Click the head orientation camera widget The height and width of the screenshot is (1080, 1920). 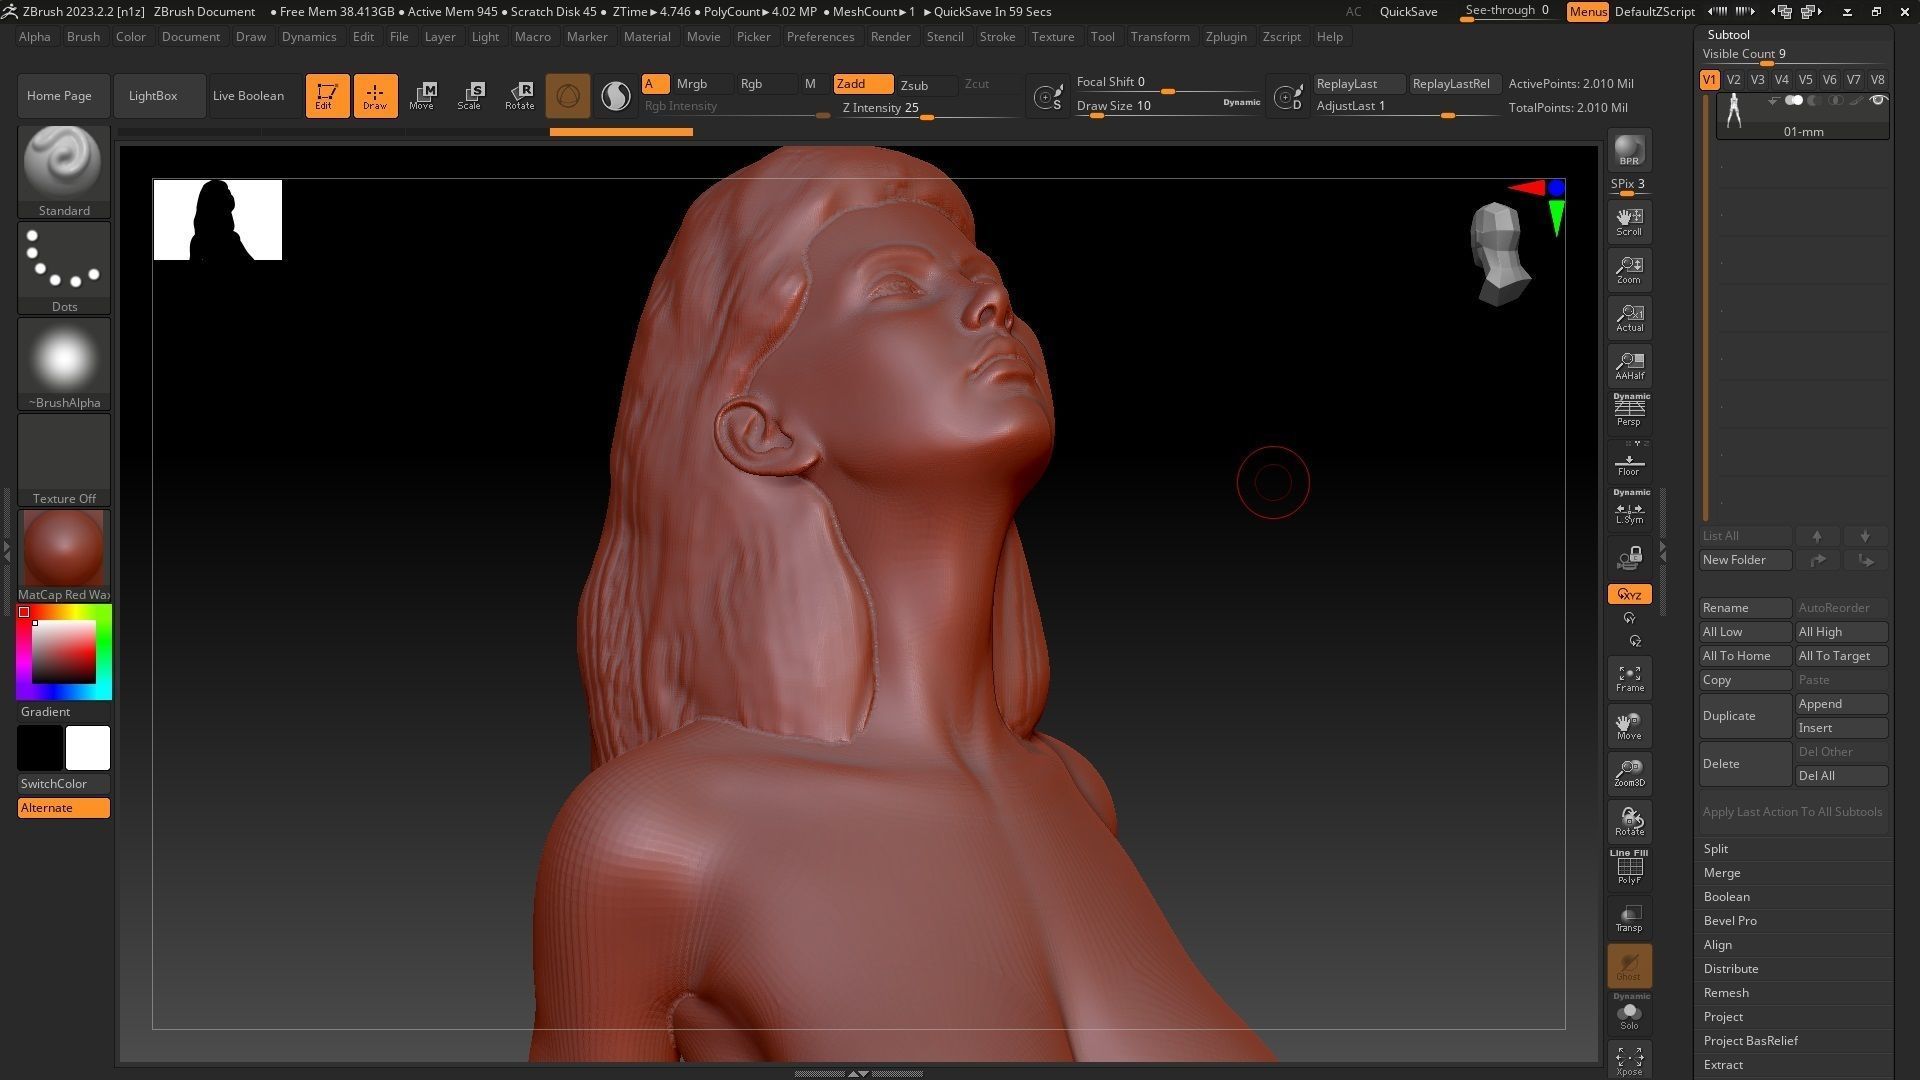pyautogui.click(x=1500, y=254)
